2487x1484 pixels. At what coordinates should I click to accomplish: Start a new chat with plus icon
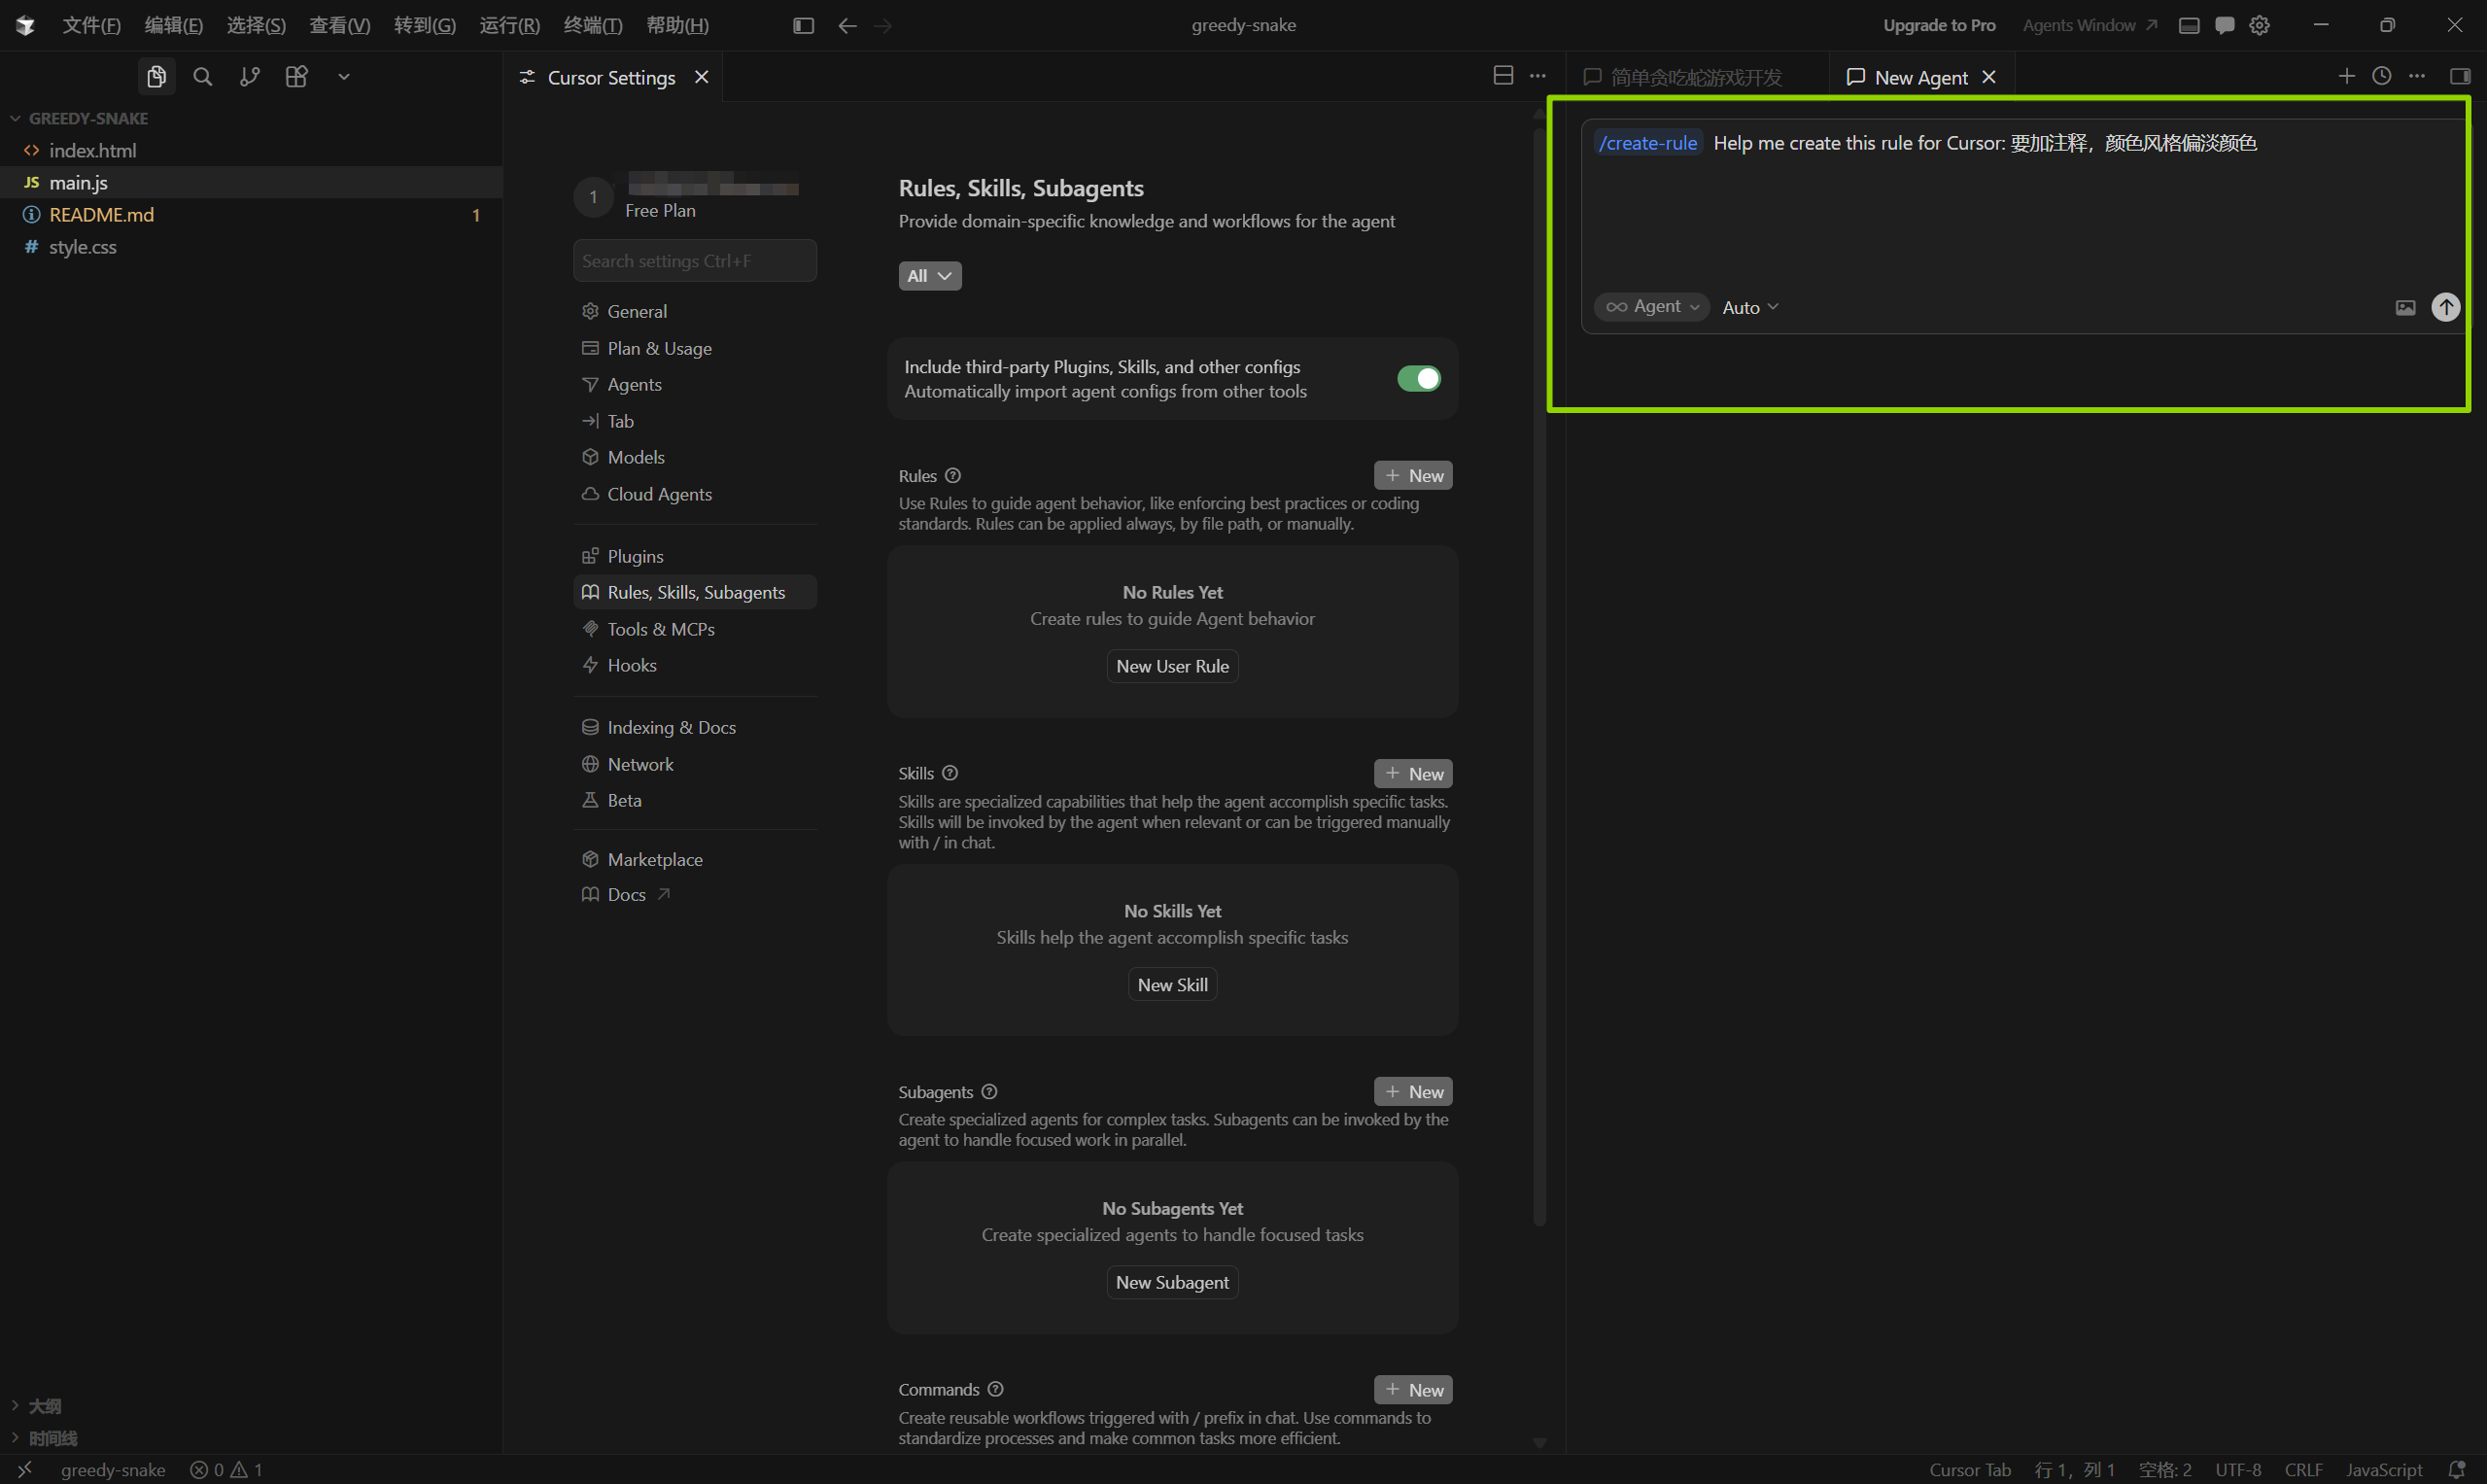point(2346,76)
